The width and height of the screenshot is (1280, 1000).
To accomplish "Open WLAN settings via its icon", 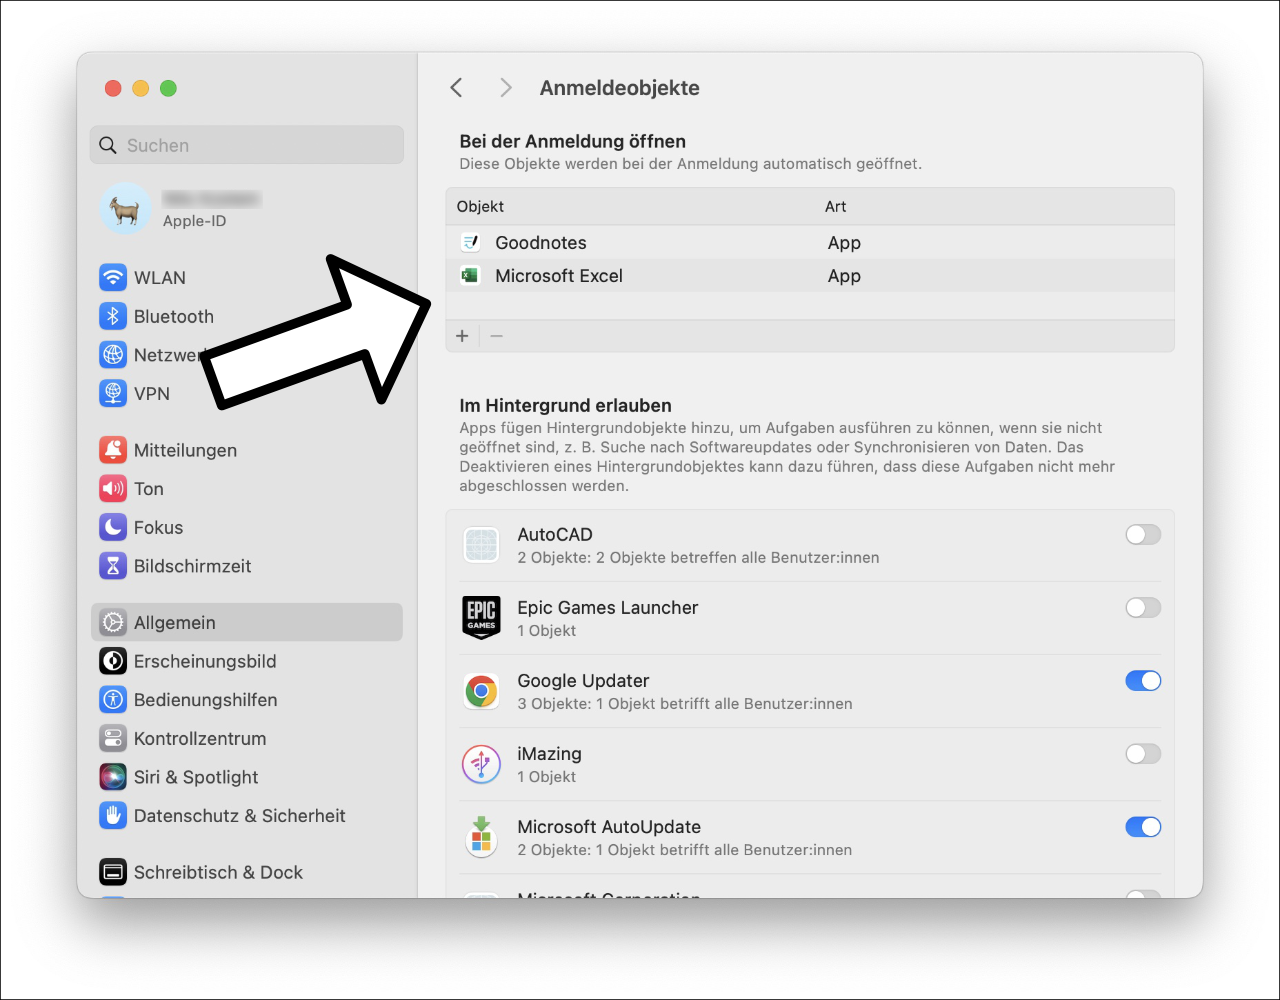I will tap(113, 277).
